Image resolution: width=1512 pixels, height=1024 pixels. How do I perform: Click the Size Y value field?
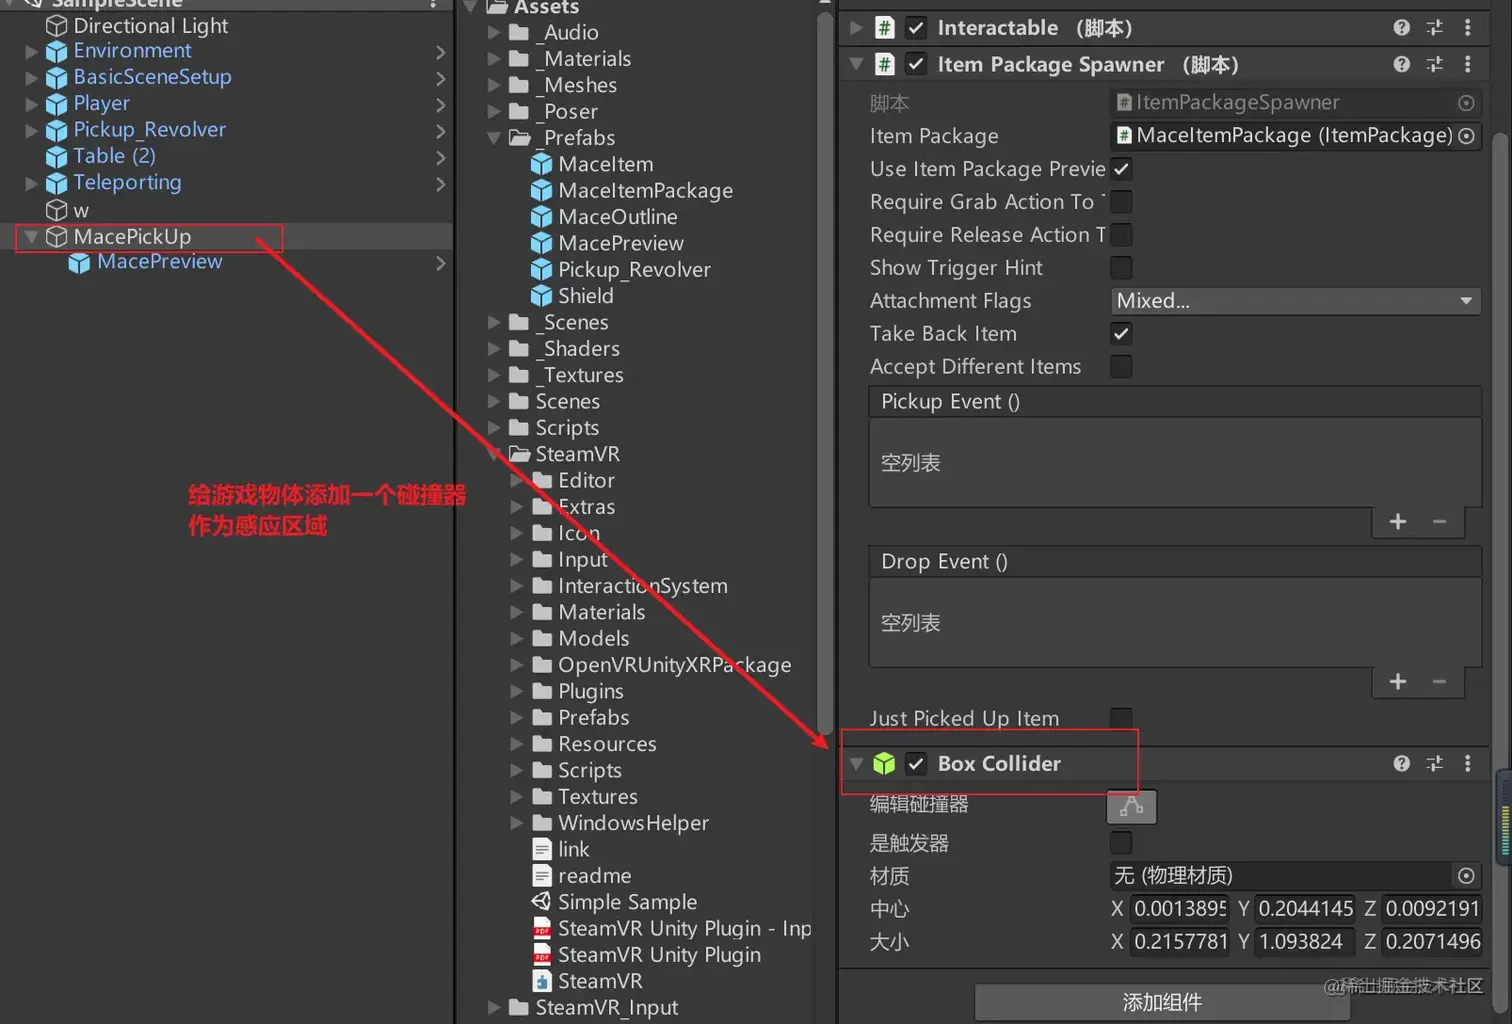[1304, 942]
